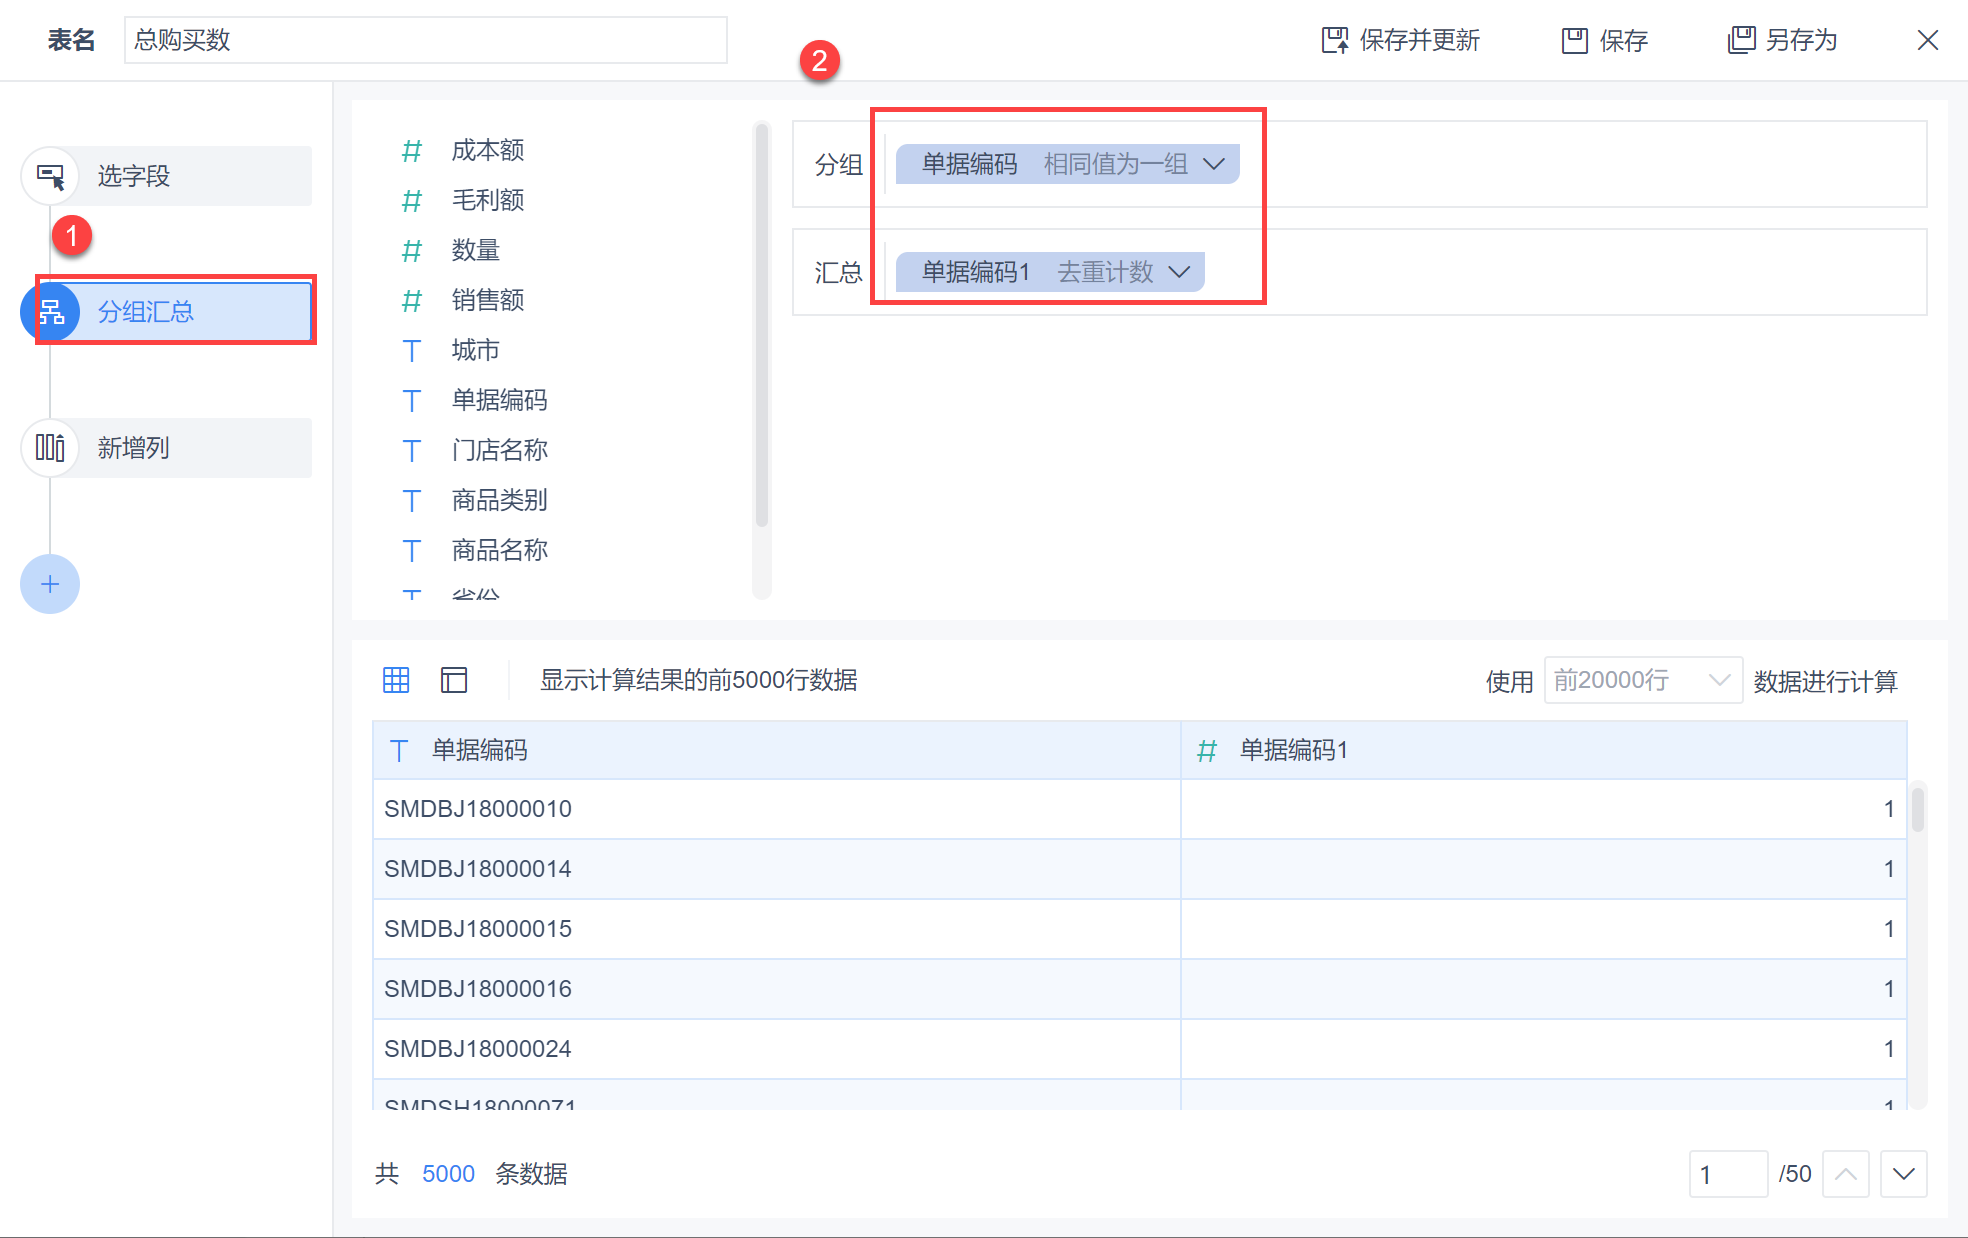Select 成本额 numeric field in list
This screenshot has height=1238, width=1968.
point(487,150)
